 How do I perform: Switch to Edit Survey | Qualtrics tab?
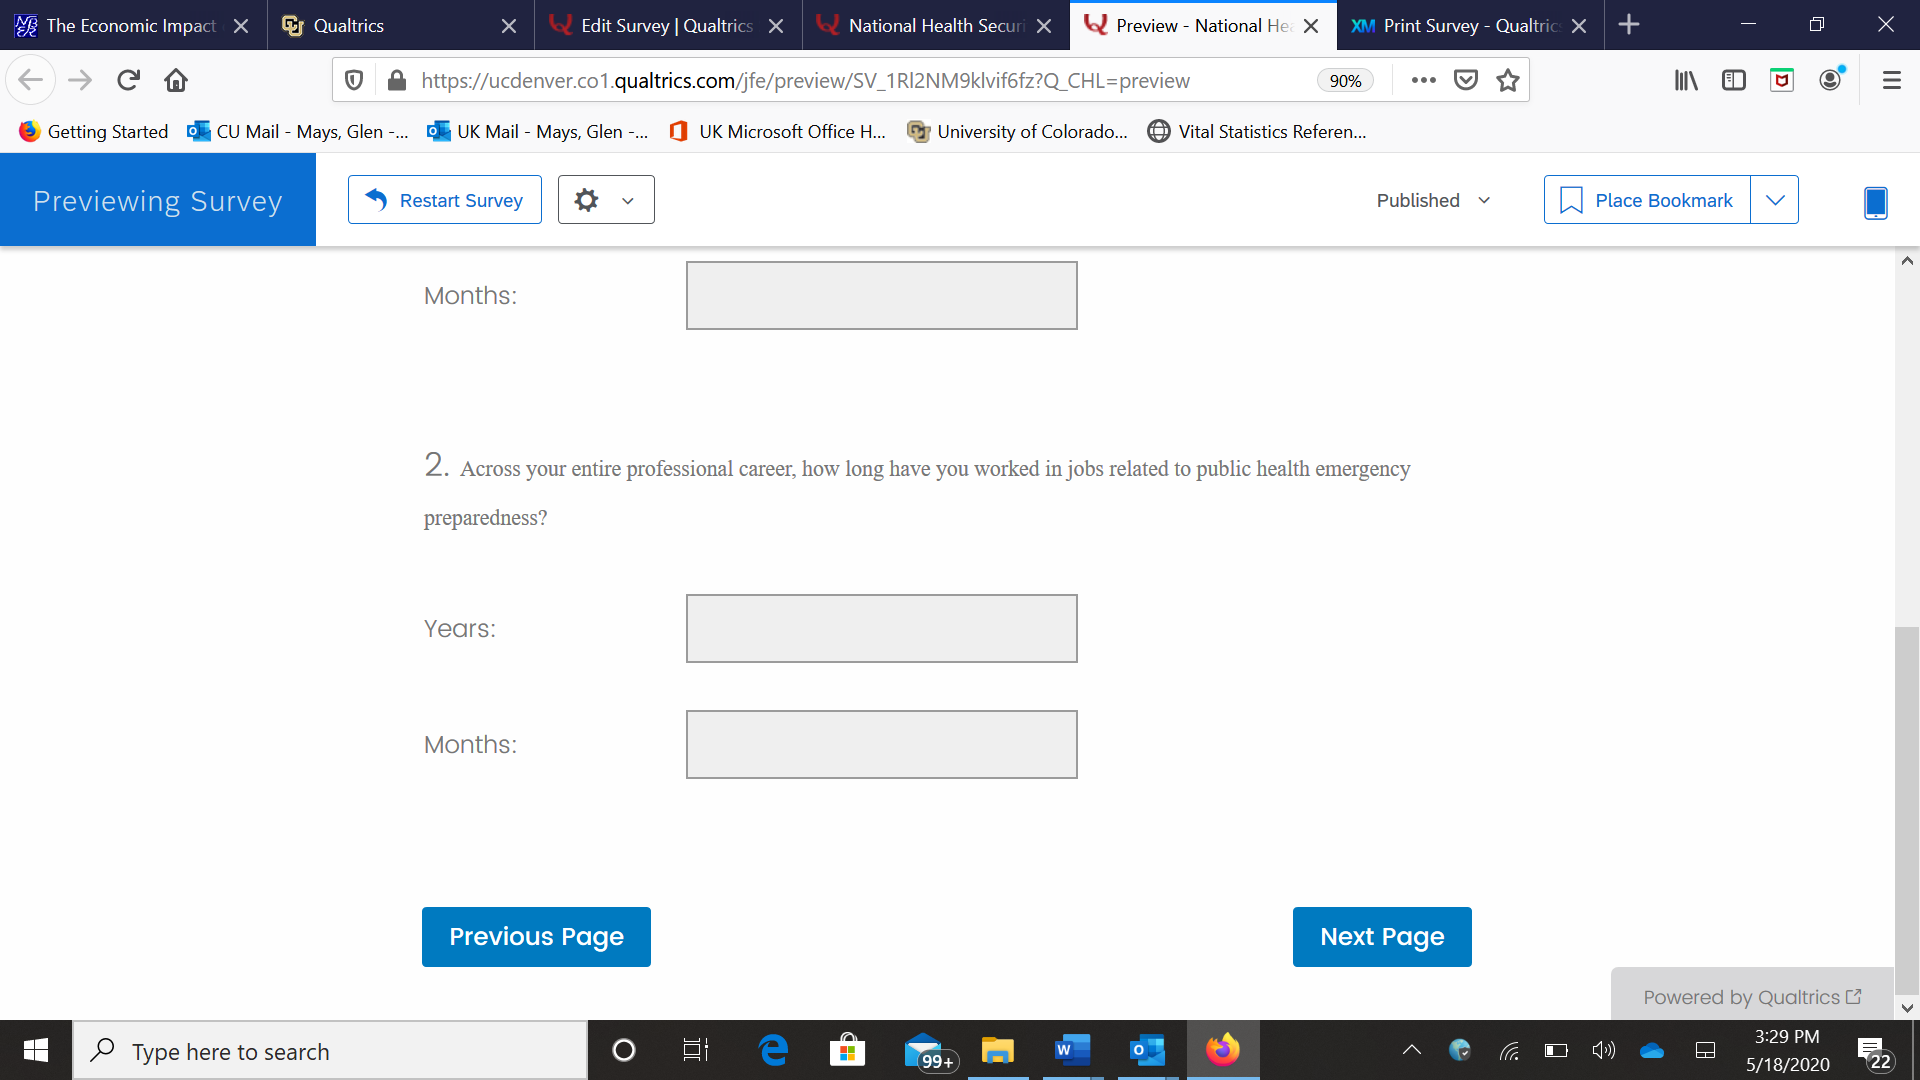point(666,26)
